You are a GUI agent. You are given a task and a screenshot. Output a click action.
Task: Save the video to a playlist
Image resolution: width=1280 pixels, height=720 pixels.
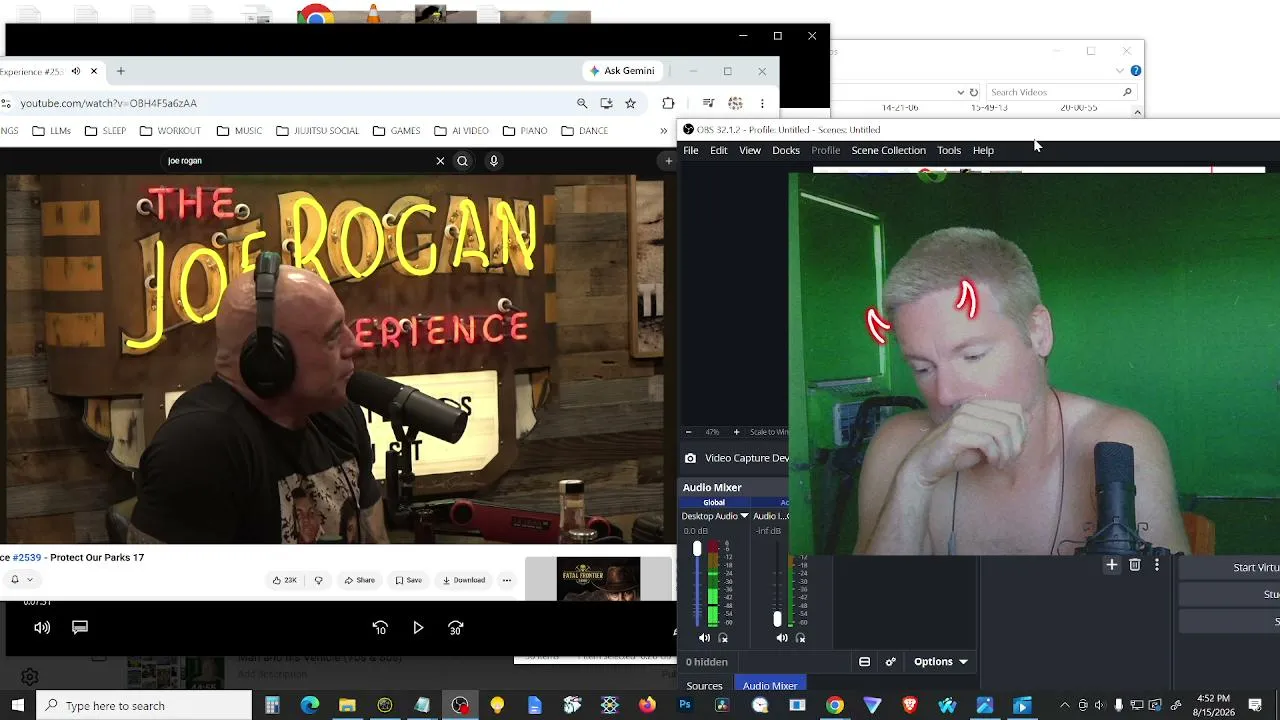click(408, 580)
